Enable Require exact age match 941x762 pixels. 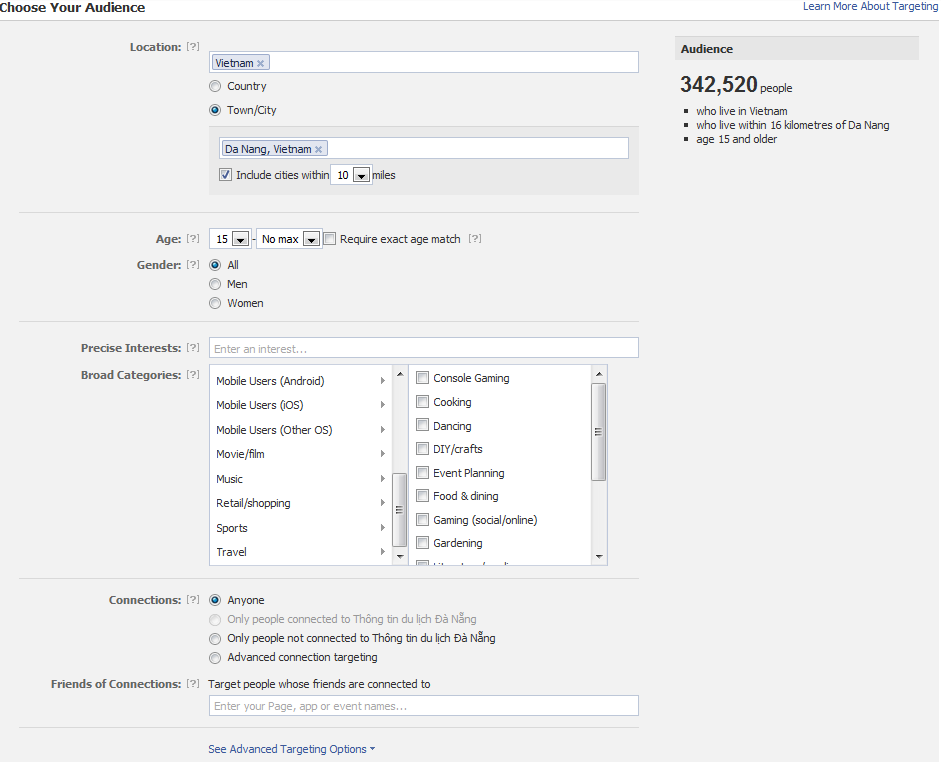tap(330, 239)
